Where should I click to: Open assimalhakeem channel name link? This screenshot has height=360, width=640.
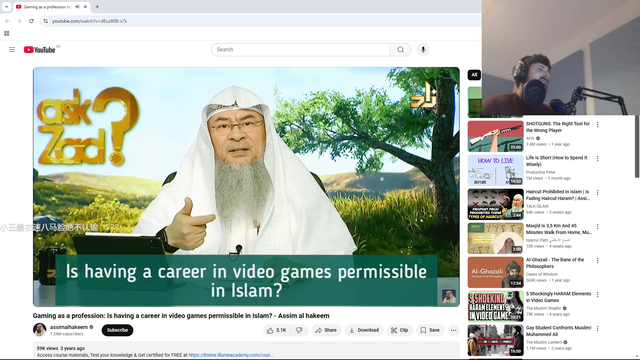click(x=69, y=327)
